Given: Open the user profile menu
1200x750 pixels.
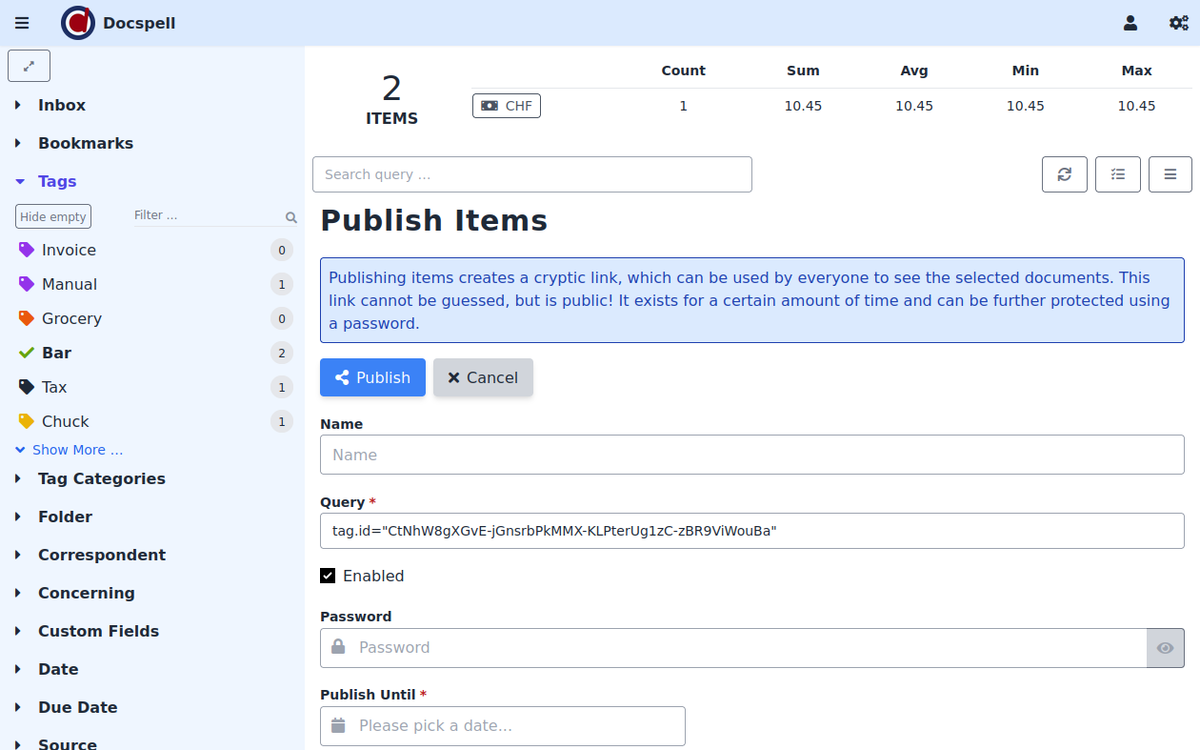Looking at the screenshot, I should click(x=1130, y=23).
